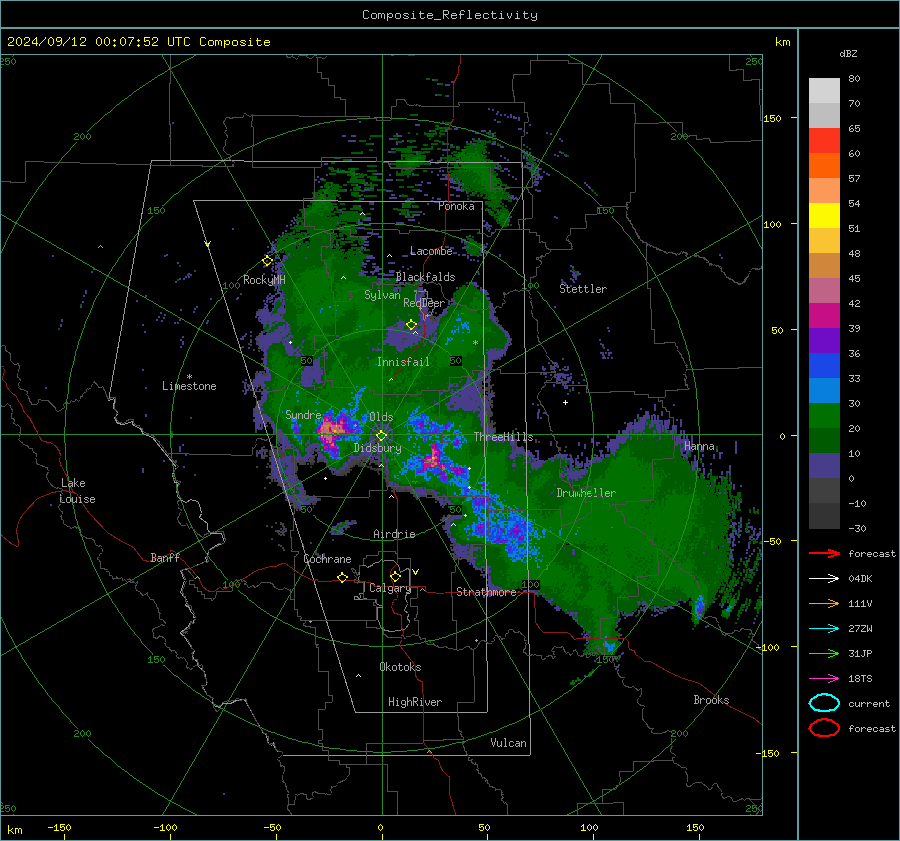Click the RedDeer city label
The width and height of the screenshot is (900, 841).
coord(424,303)
